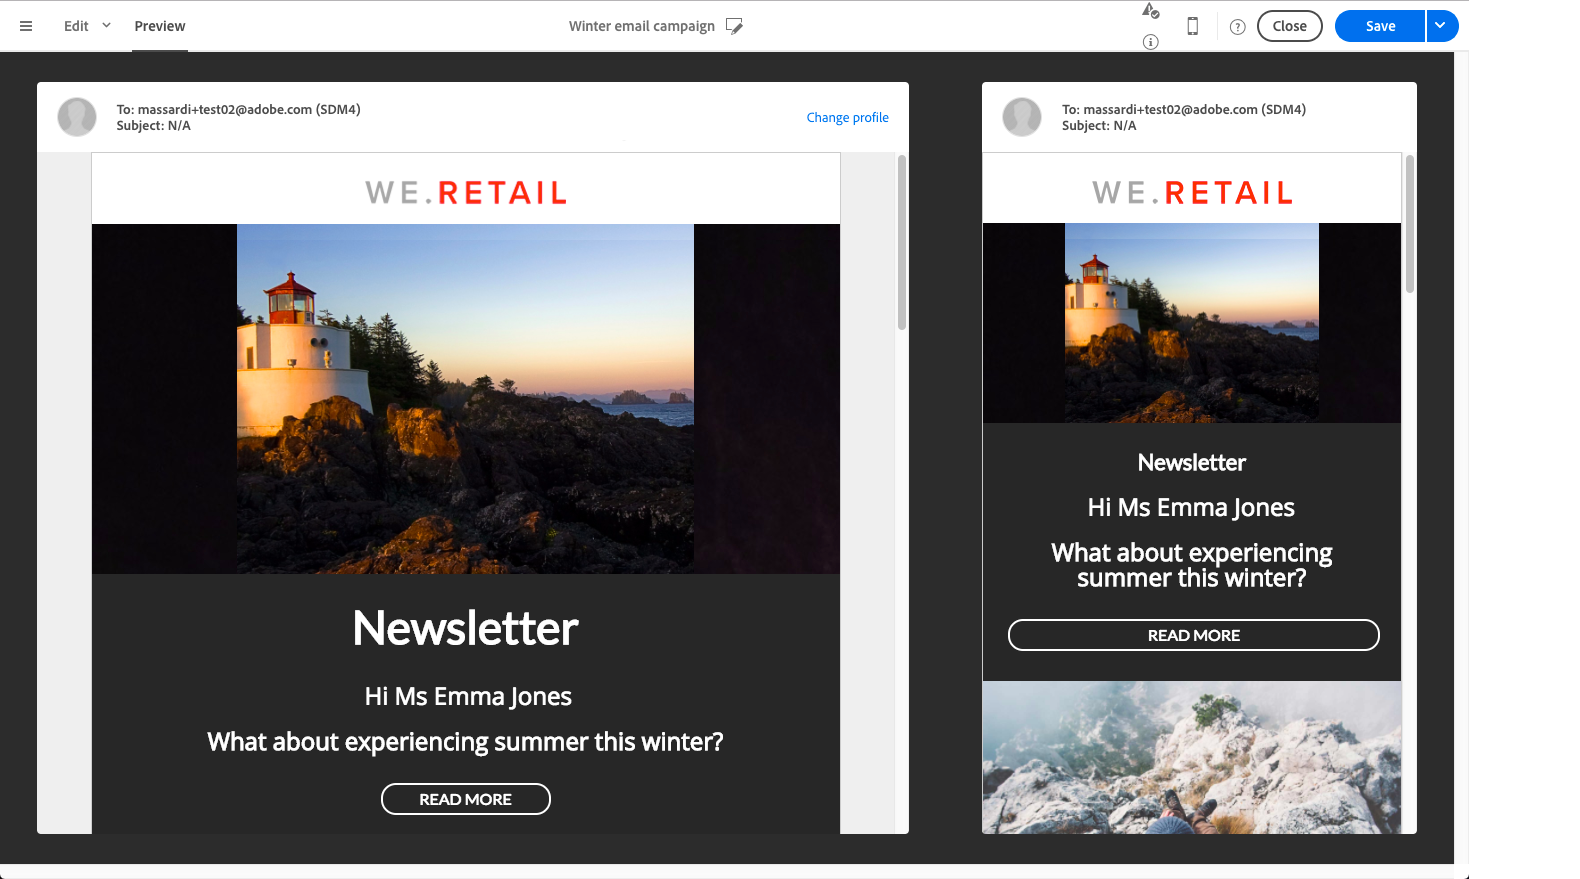Click the Close button
This screenshot has height=879, width=1580.
pos(1289,26)
